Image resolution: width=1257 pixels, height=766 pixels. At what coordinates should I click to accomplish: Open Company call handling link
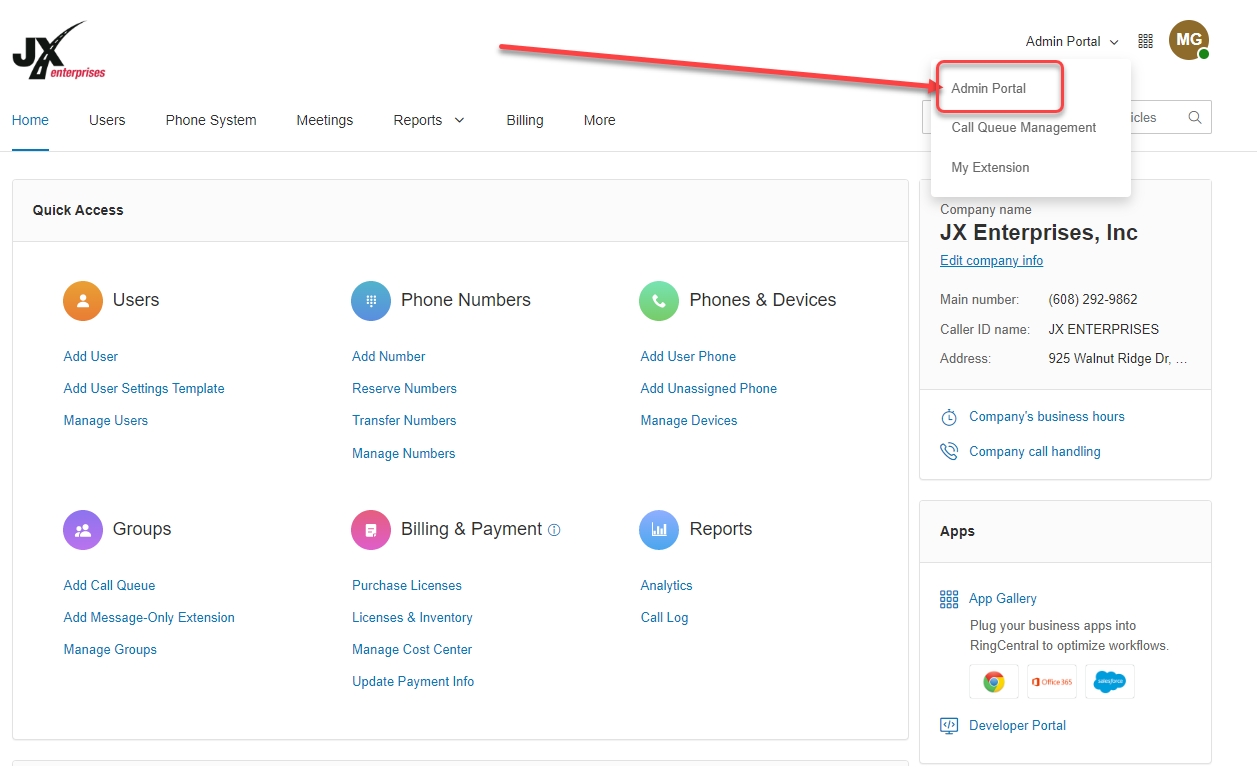(x=1035, y=451)
